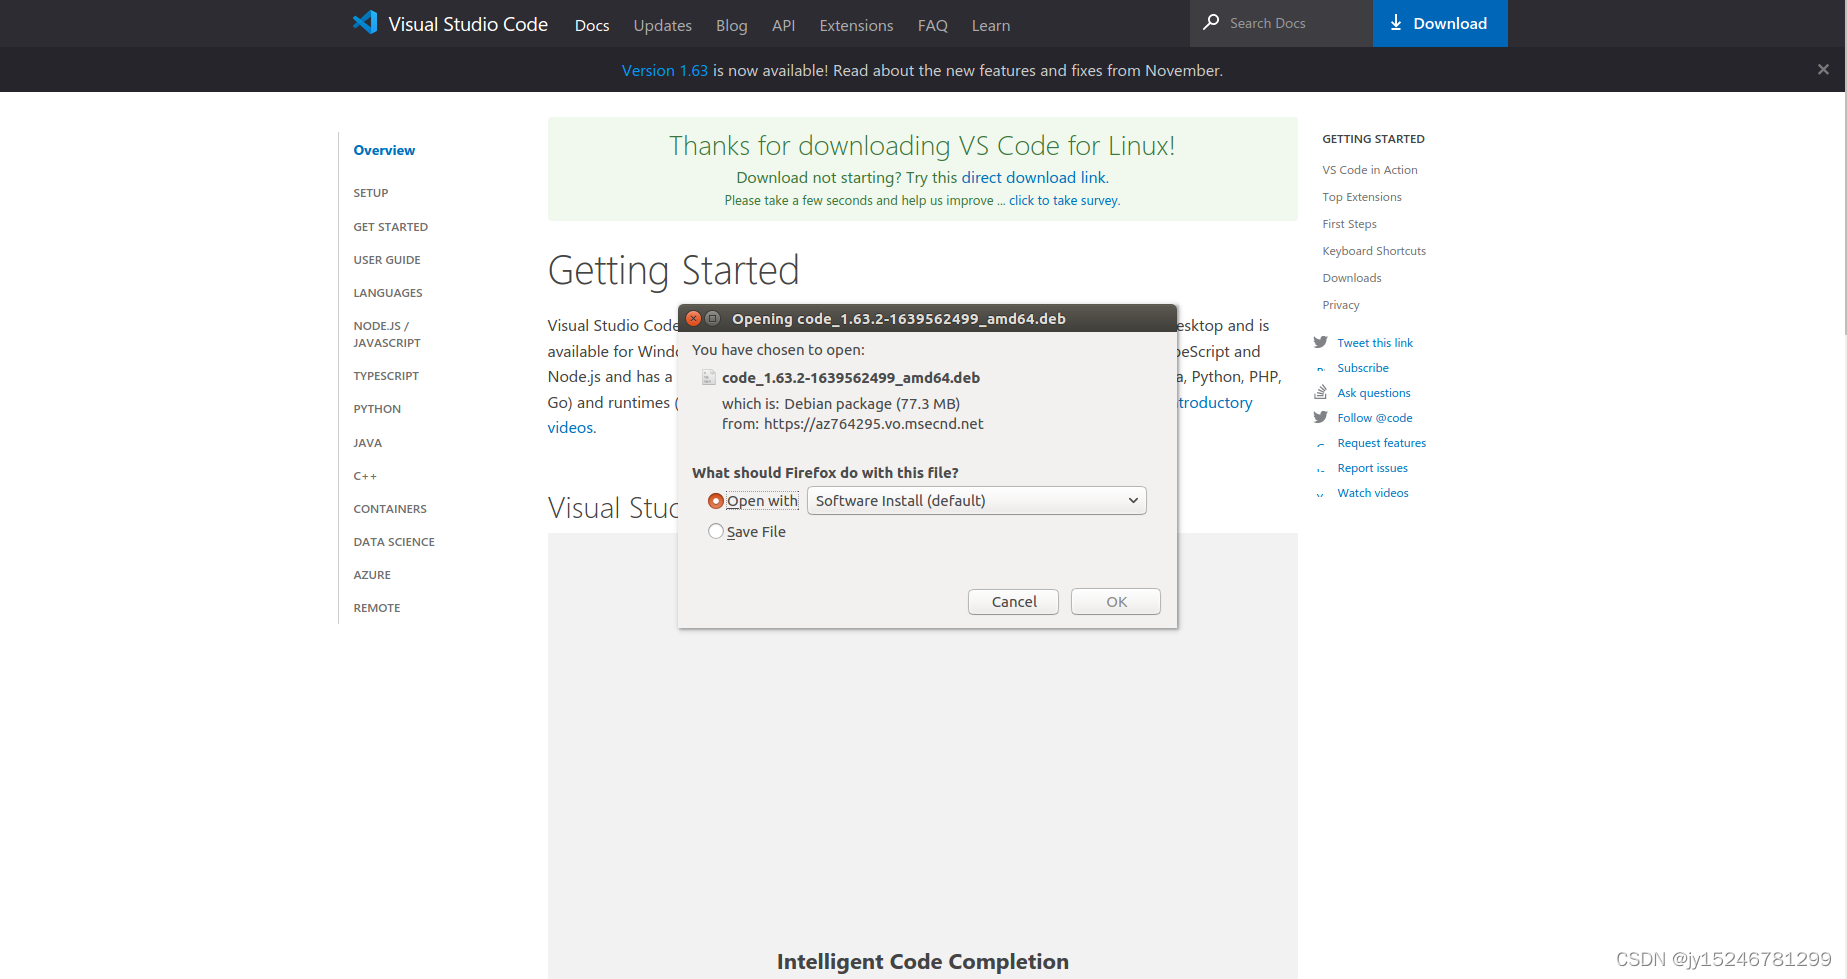Click the Stack Overflow icon beside Ask questions
This screenshot has width=1847, height=979.
coord(1320,392)
